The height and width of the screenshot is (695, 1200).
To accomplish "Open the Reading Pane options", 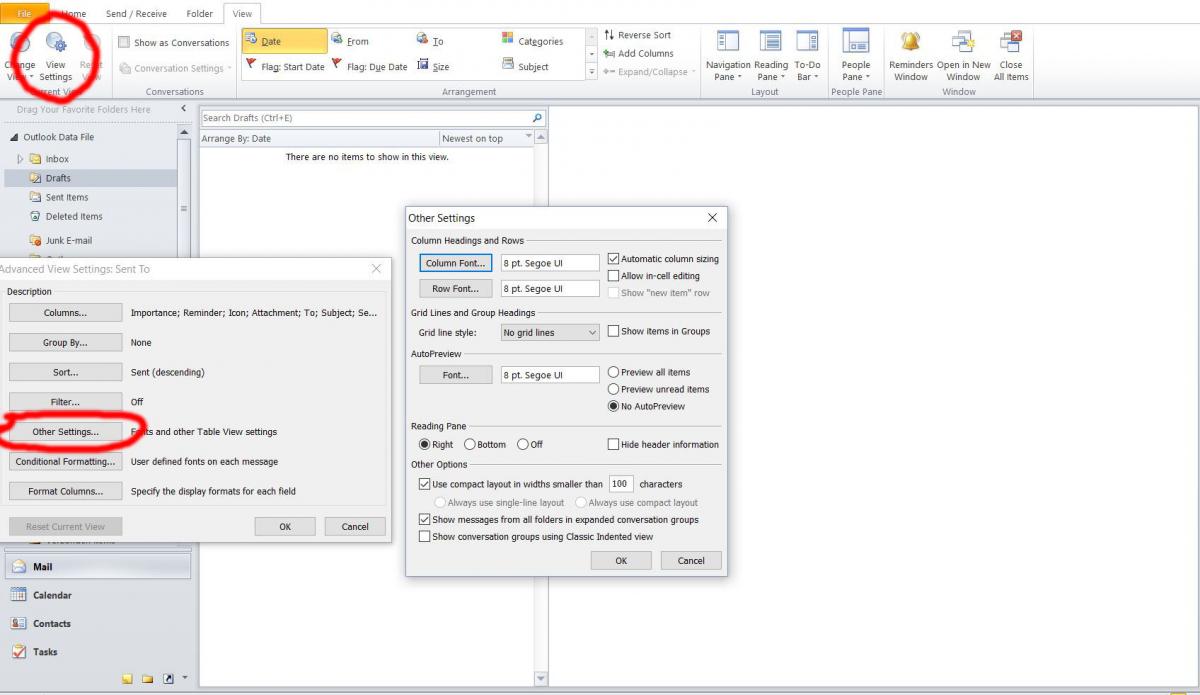I will point(771,56).
